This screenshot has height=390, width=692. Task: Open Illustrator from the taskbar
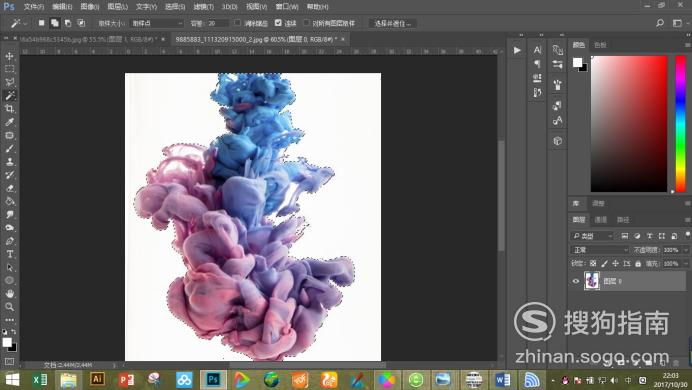(97, 379)
